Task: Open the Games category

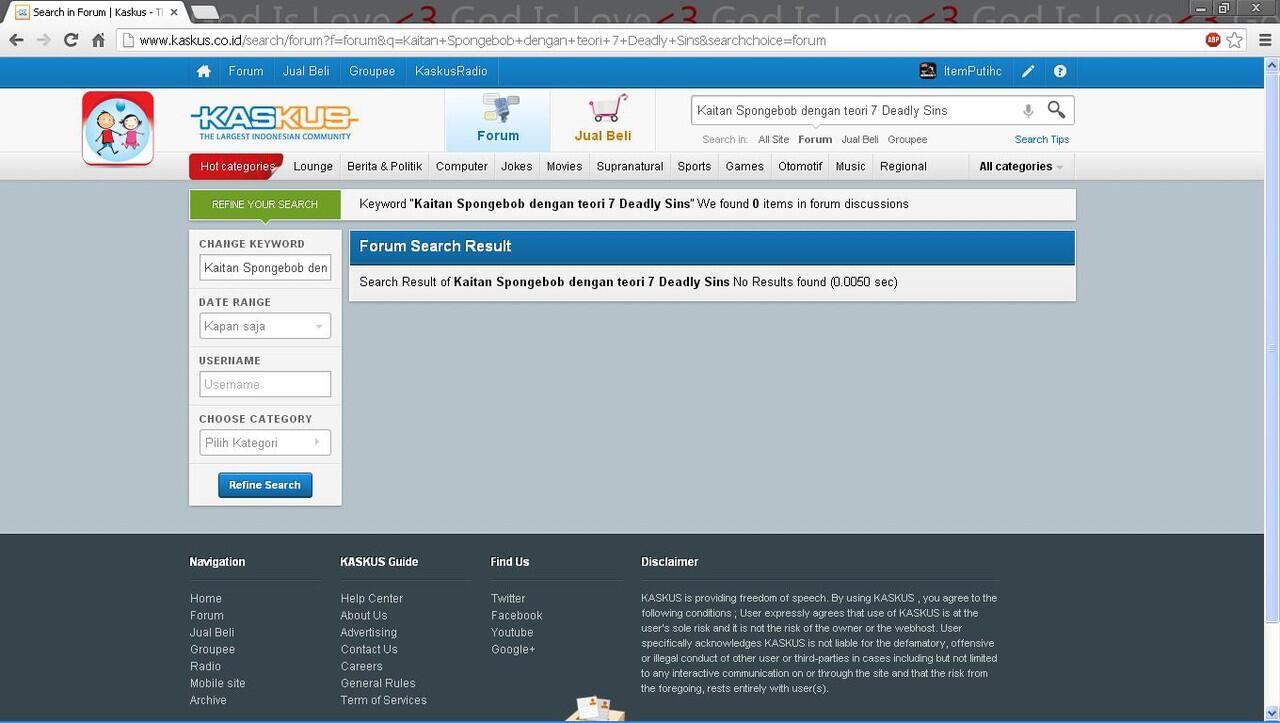Action: coord(745,166)
